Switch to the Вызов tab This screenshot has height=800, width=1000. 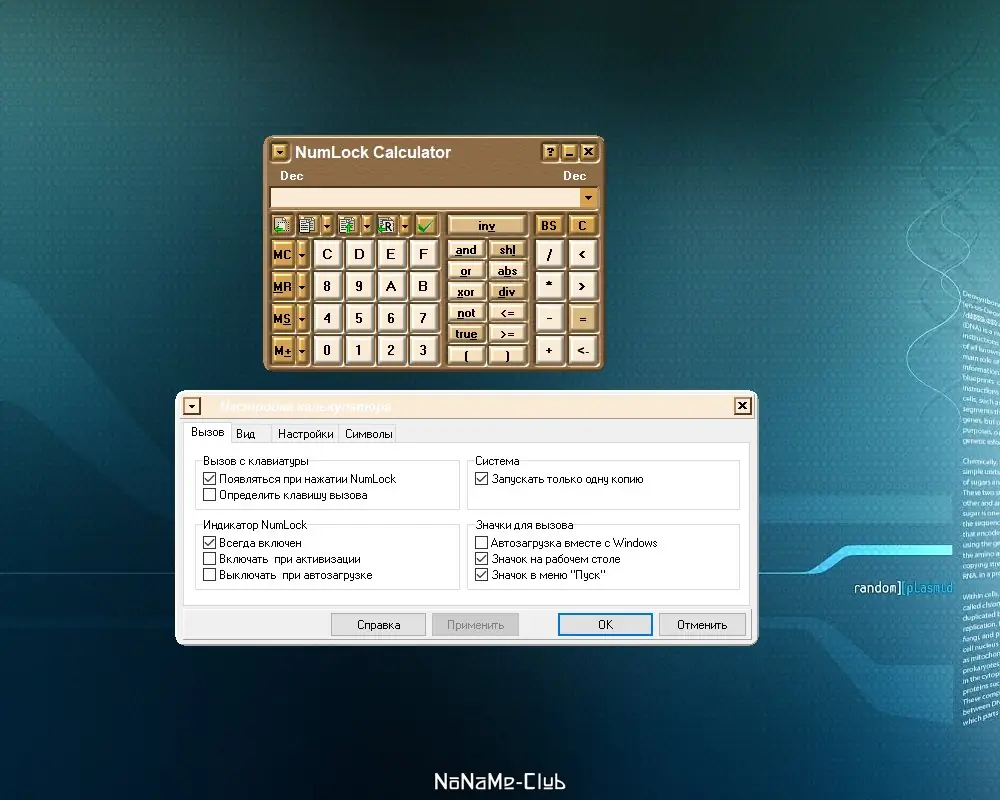(x=207, y=432)
